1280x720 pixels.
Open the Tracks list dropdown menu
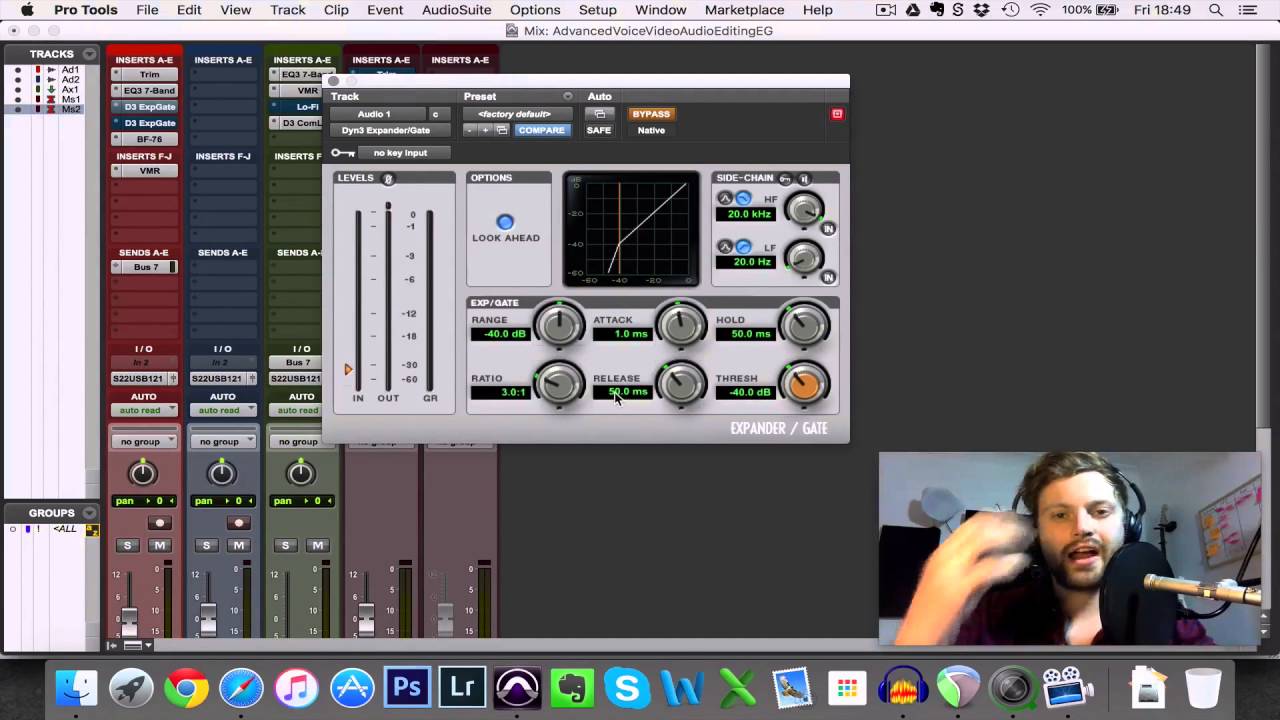pyautogui.click(x=90, y=54)
